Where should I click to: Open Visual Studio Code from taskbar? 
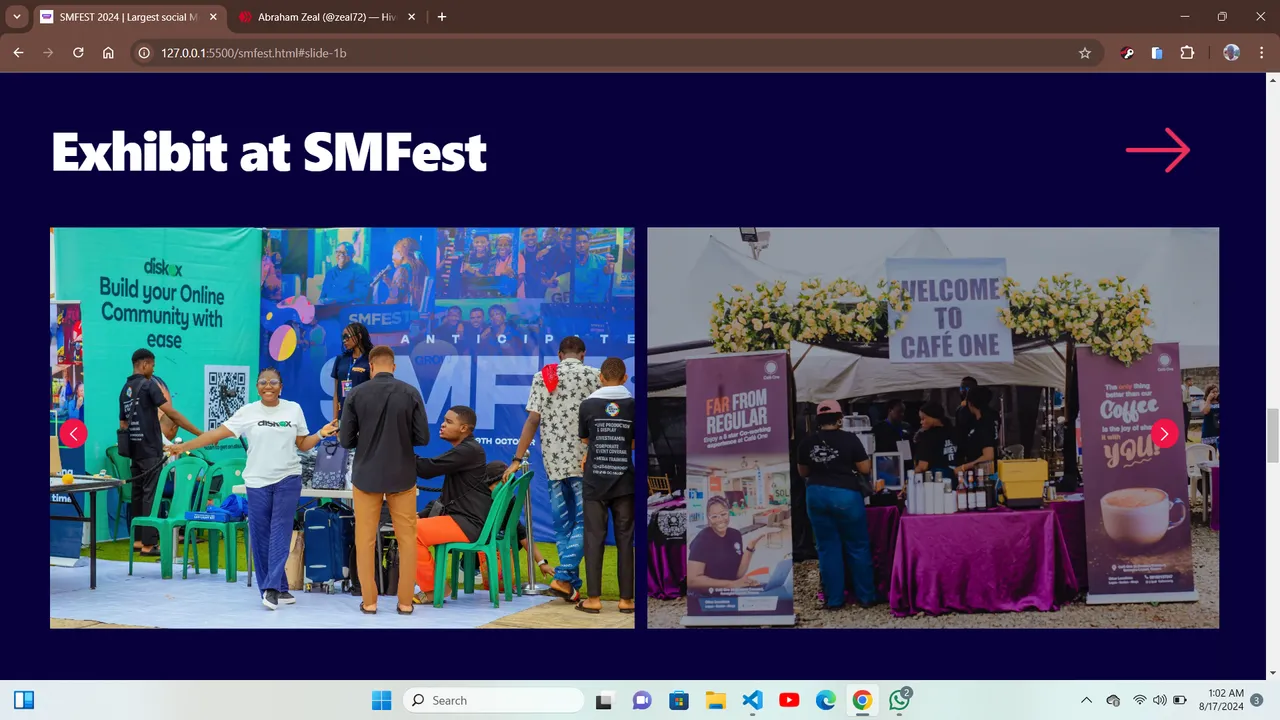pyautogui.click(x=752, y=700)
